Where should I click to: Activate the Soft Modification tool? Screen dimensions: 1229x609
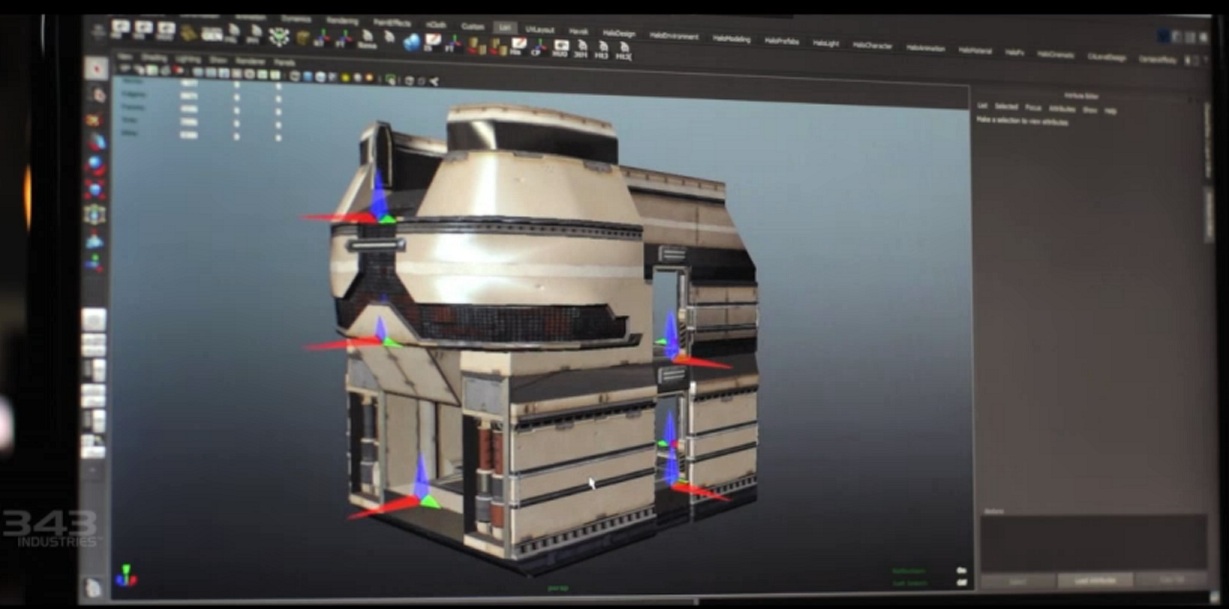[x=95, y=240]
